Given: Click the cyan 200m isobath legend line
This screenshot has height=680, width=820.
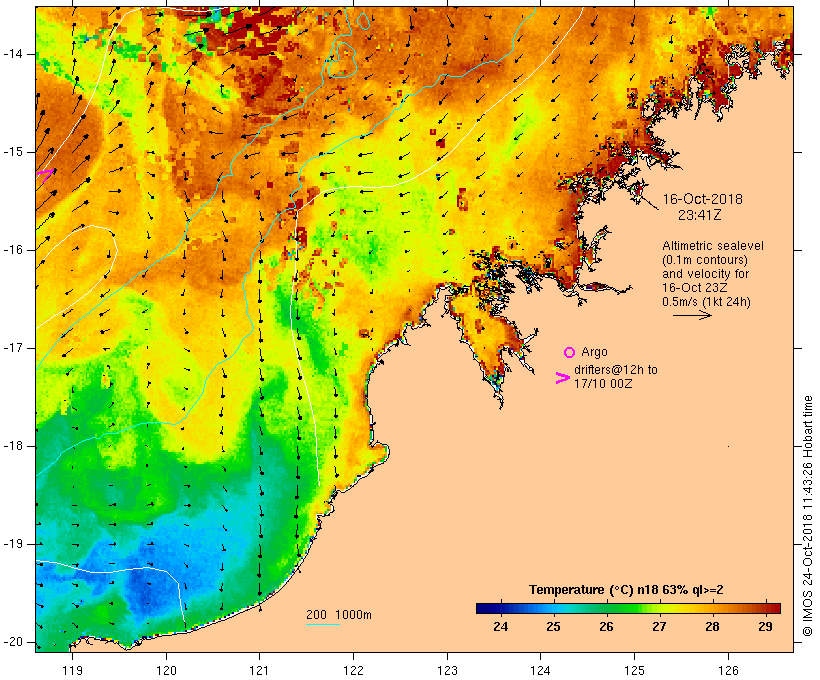Looking at the screenshot, I should [323, 624].
